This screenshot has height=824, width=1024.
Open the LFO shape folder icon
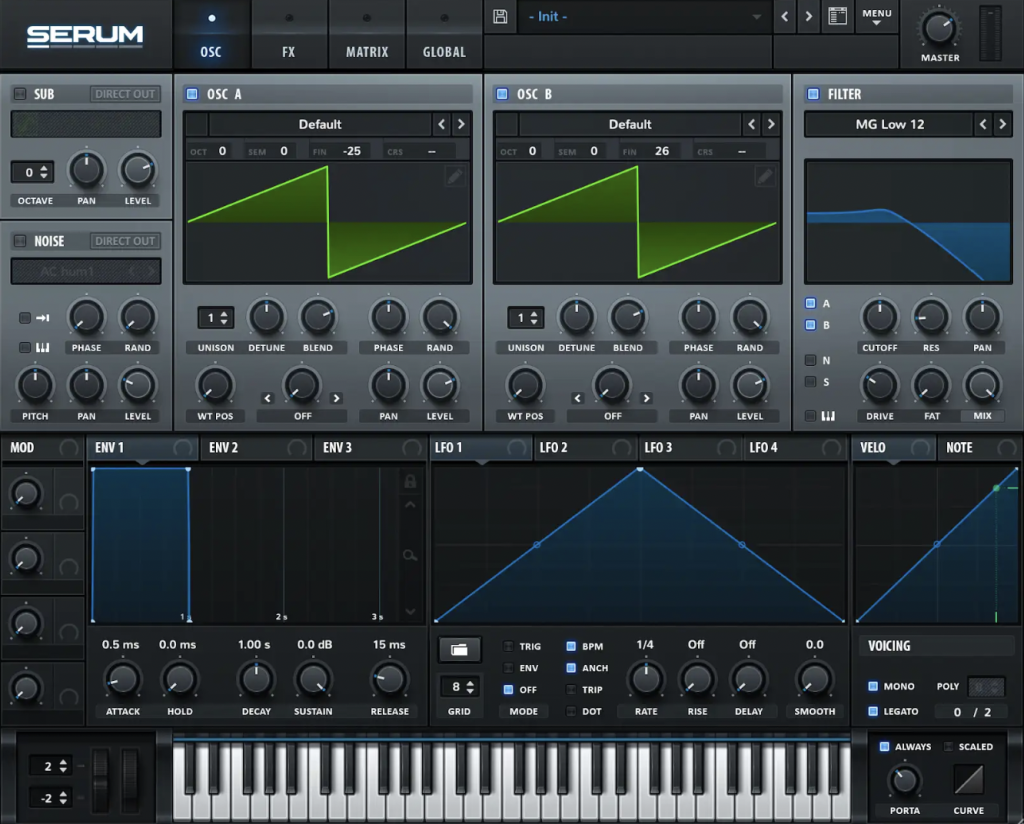[459, 649]
